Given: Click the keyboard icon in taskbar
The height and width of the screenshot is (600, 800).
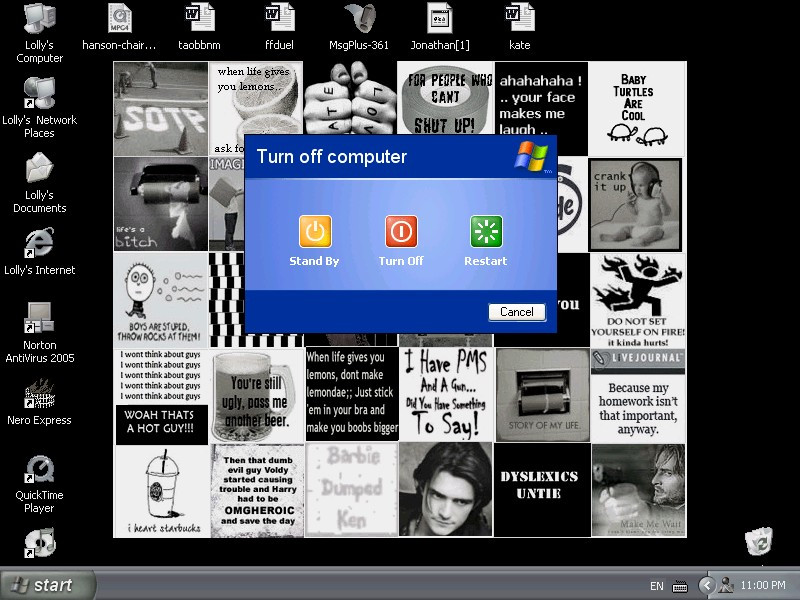Looking at the screenshot, I should tap(680, 587).
